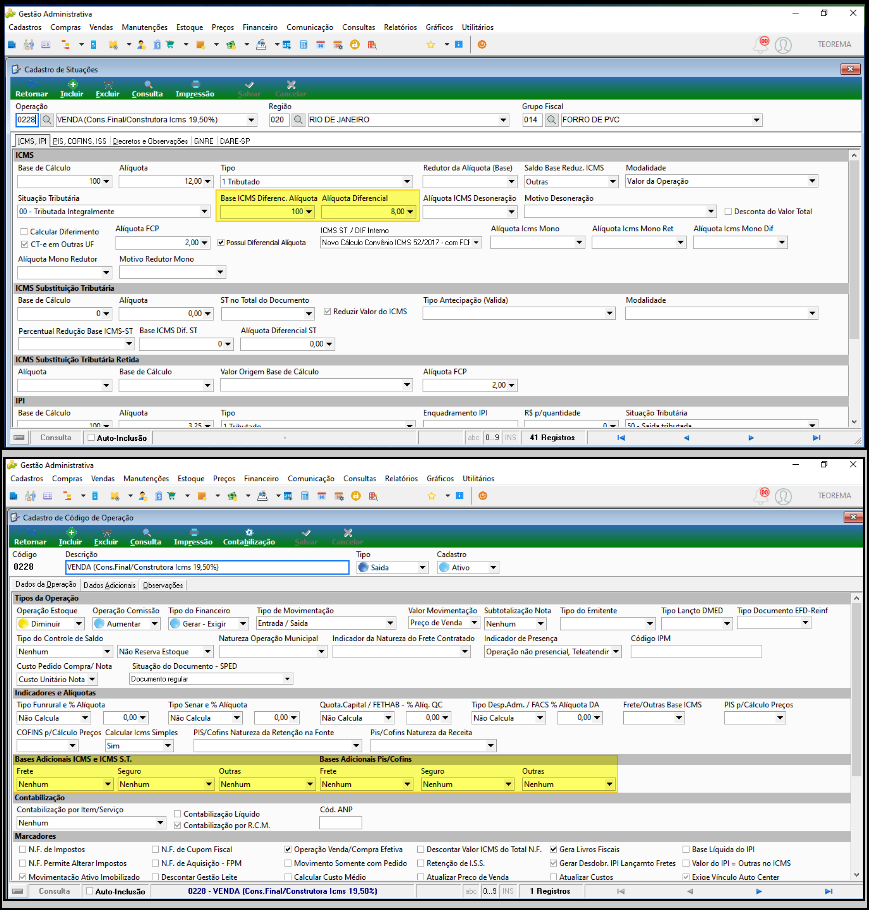Click the vertical scrollbar in Cadastro de Código de Operação
The height and width of the screenshot is (910, 869).
(856, 736)
